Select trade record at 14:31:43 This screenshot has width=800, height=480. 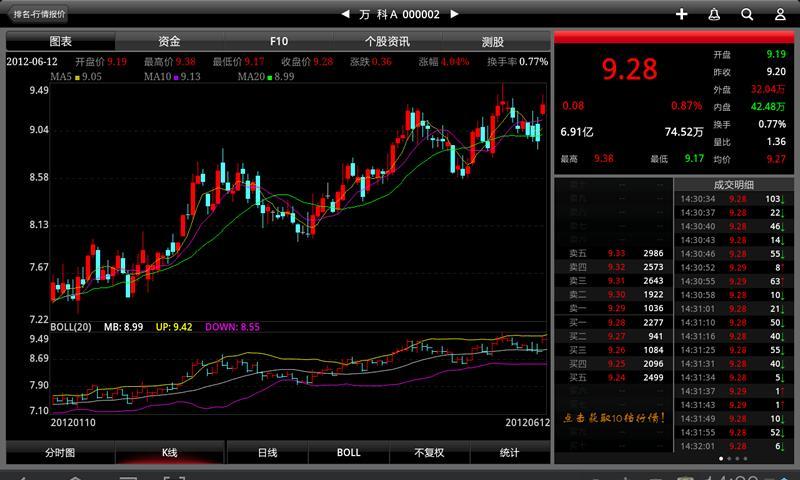pyautogui.click(x=733, y=405)
